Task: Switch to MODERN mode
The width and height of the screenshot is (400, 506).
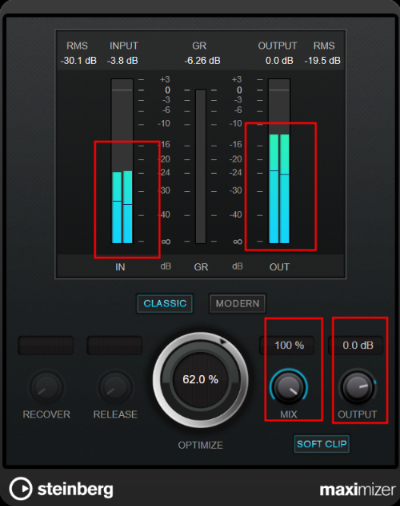Action: (237, 303)
